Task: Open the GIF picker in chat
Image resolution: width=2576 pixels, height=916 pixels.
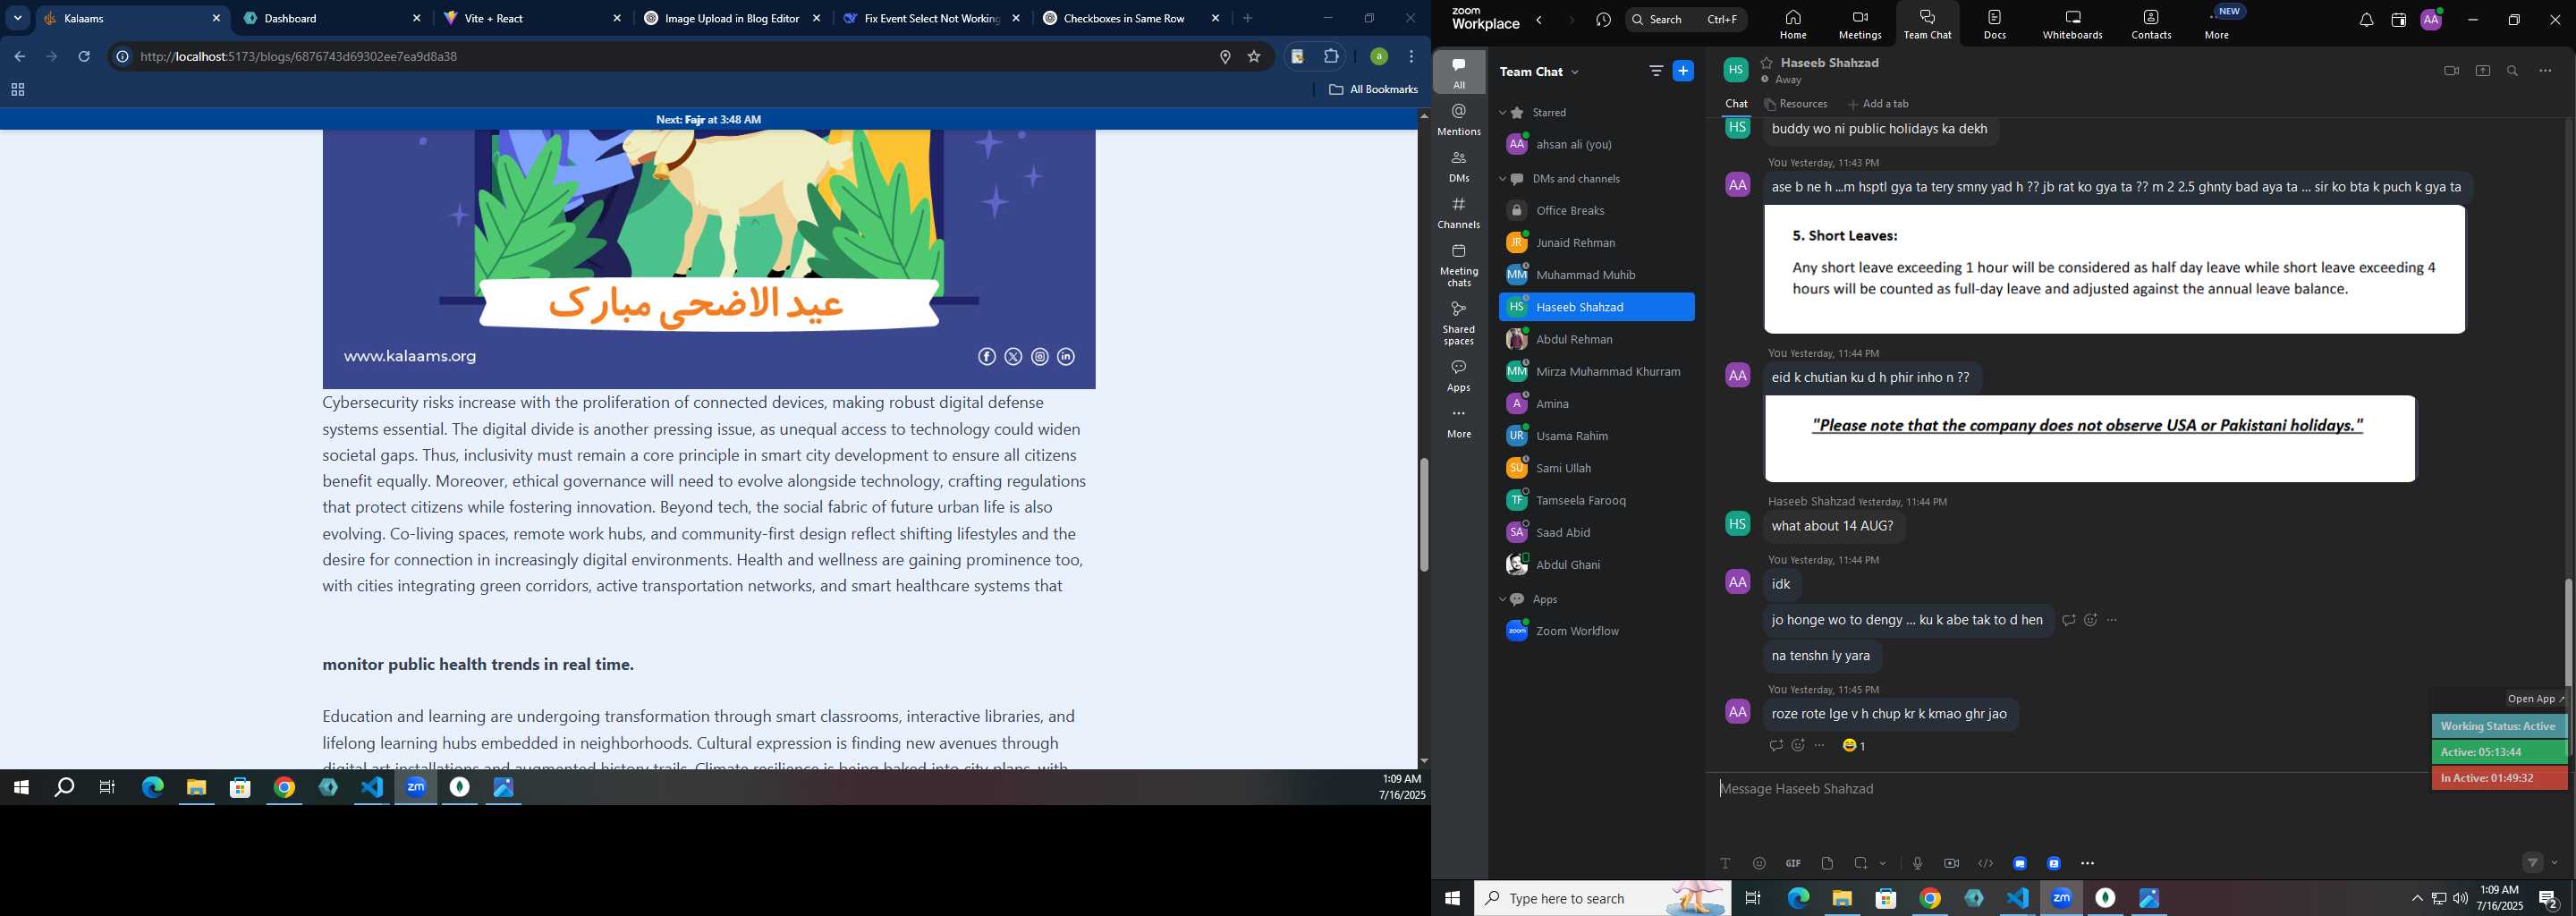Action: click(1793, 863)
